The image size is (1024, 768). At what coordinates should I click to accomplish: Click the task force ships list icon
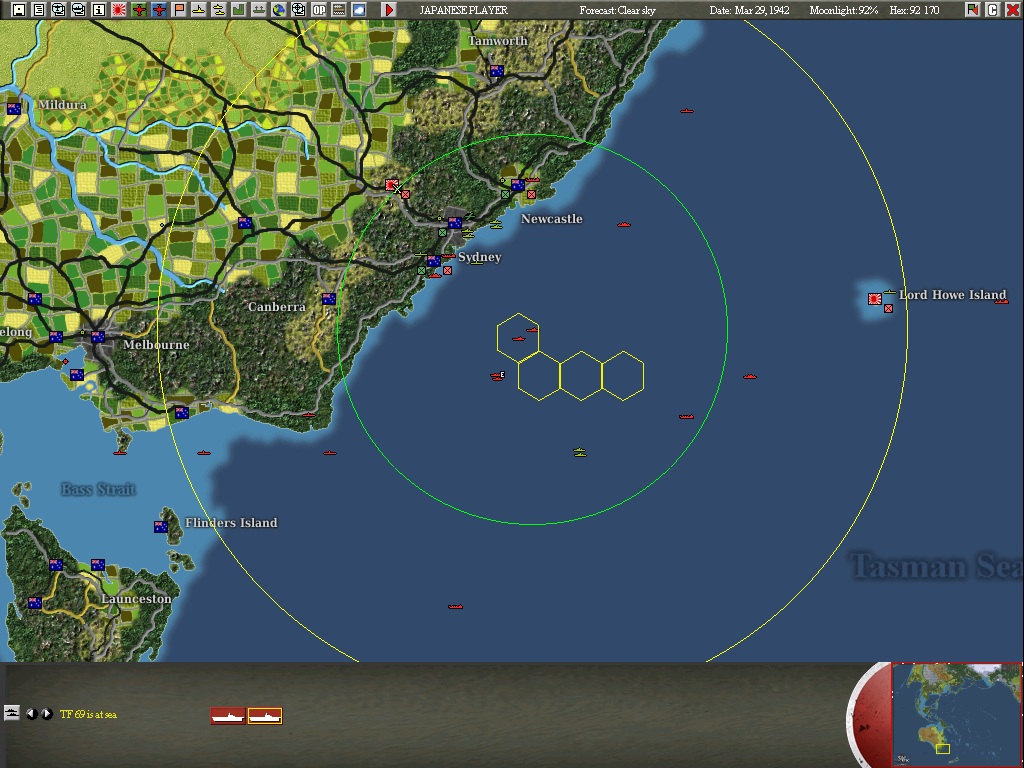(12, 712)
